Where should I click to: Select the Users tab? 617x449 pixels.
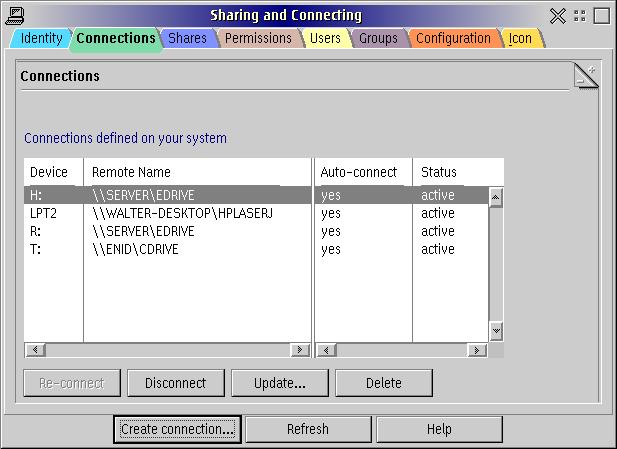(325, 39)
